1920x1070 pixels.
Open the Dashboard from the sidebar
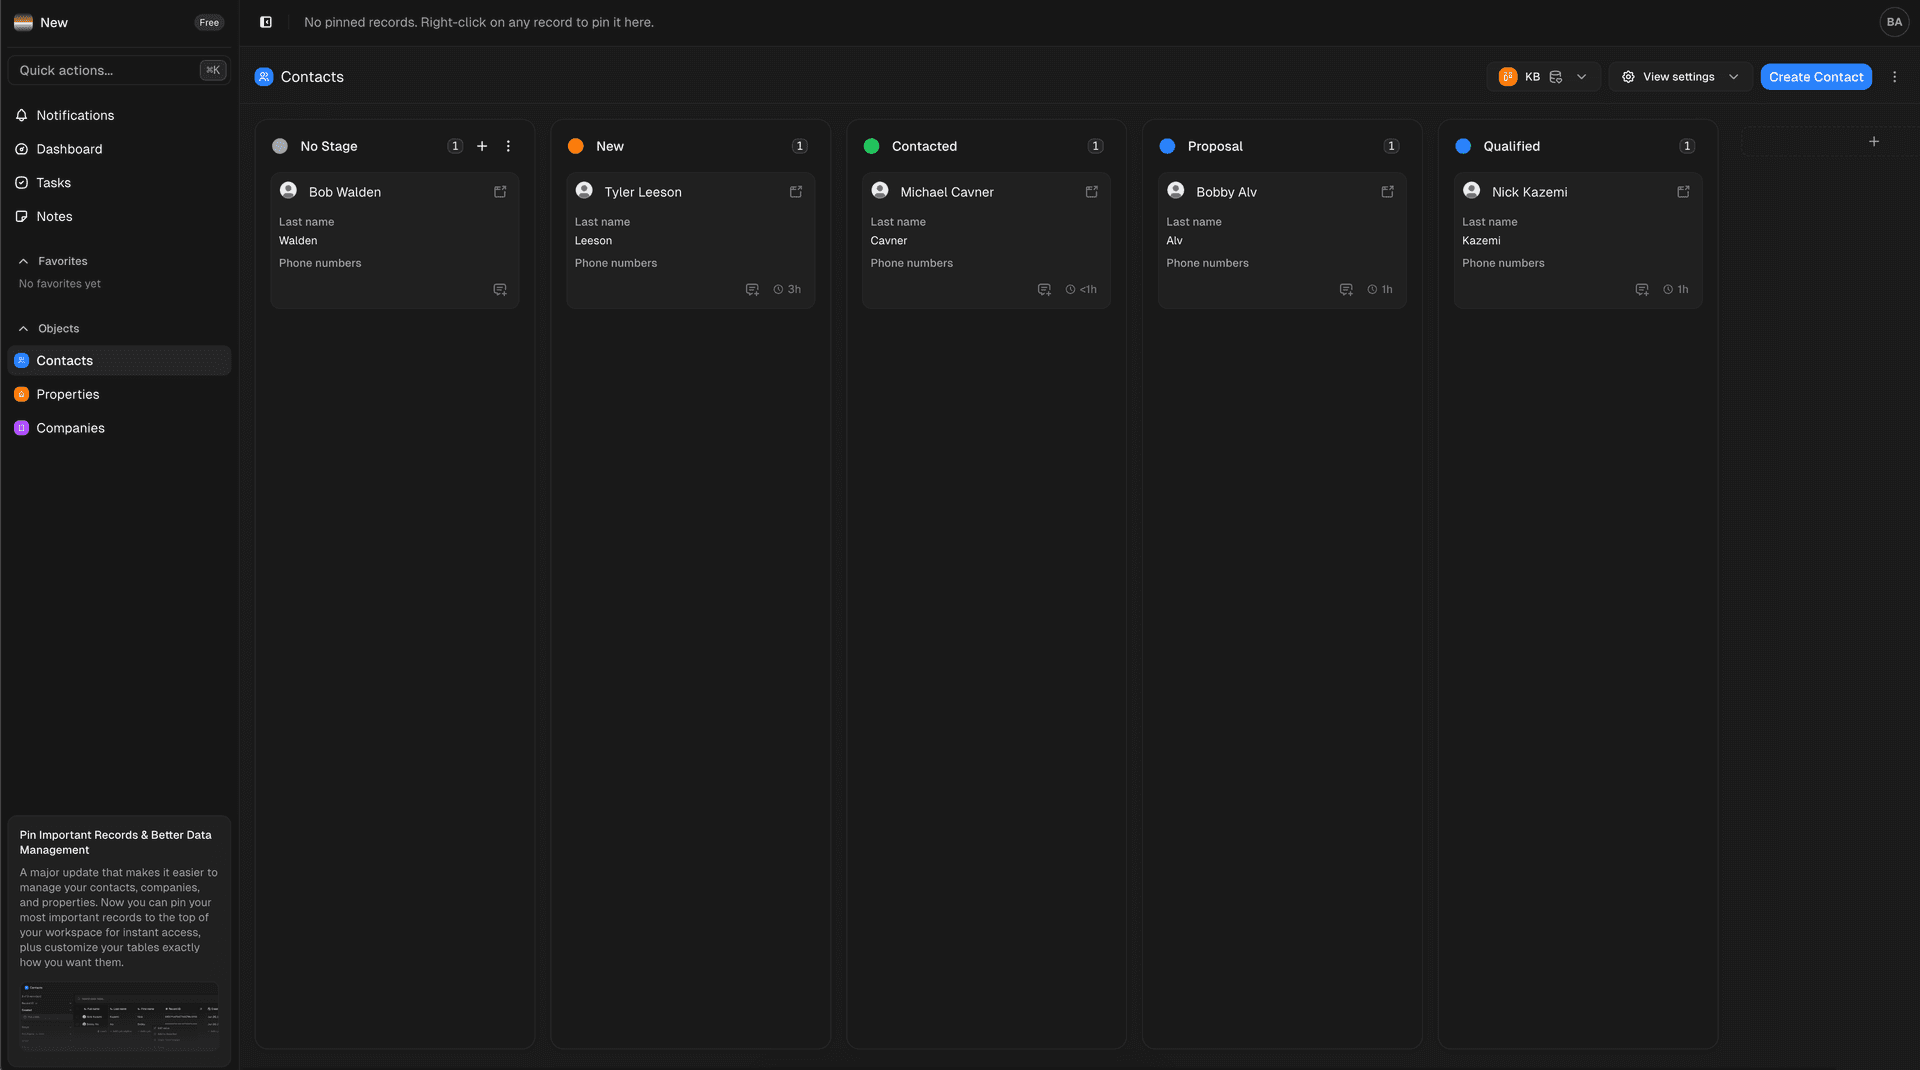(x=68, y=149)
